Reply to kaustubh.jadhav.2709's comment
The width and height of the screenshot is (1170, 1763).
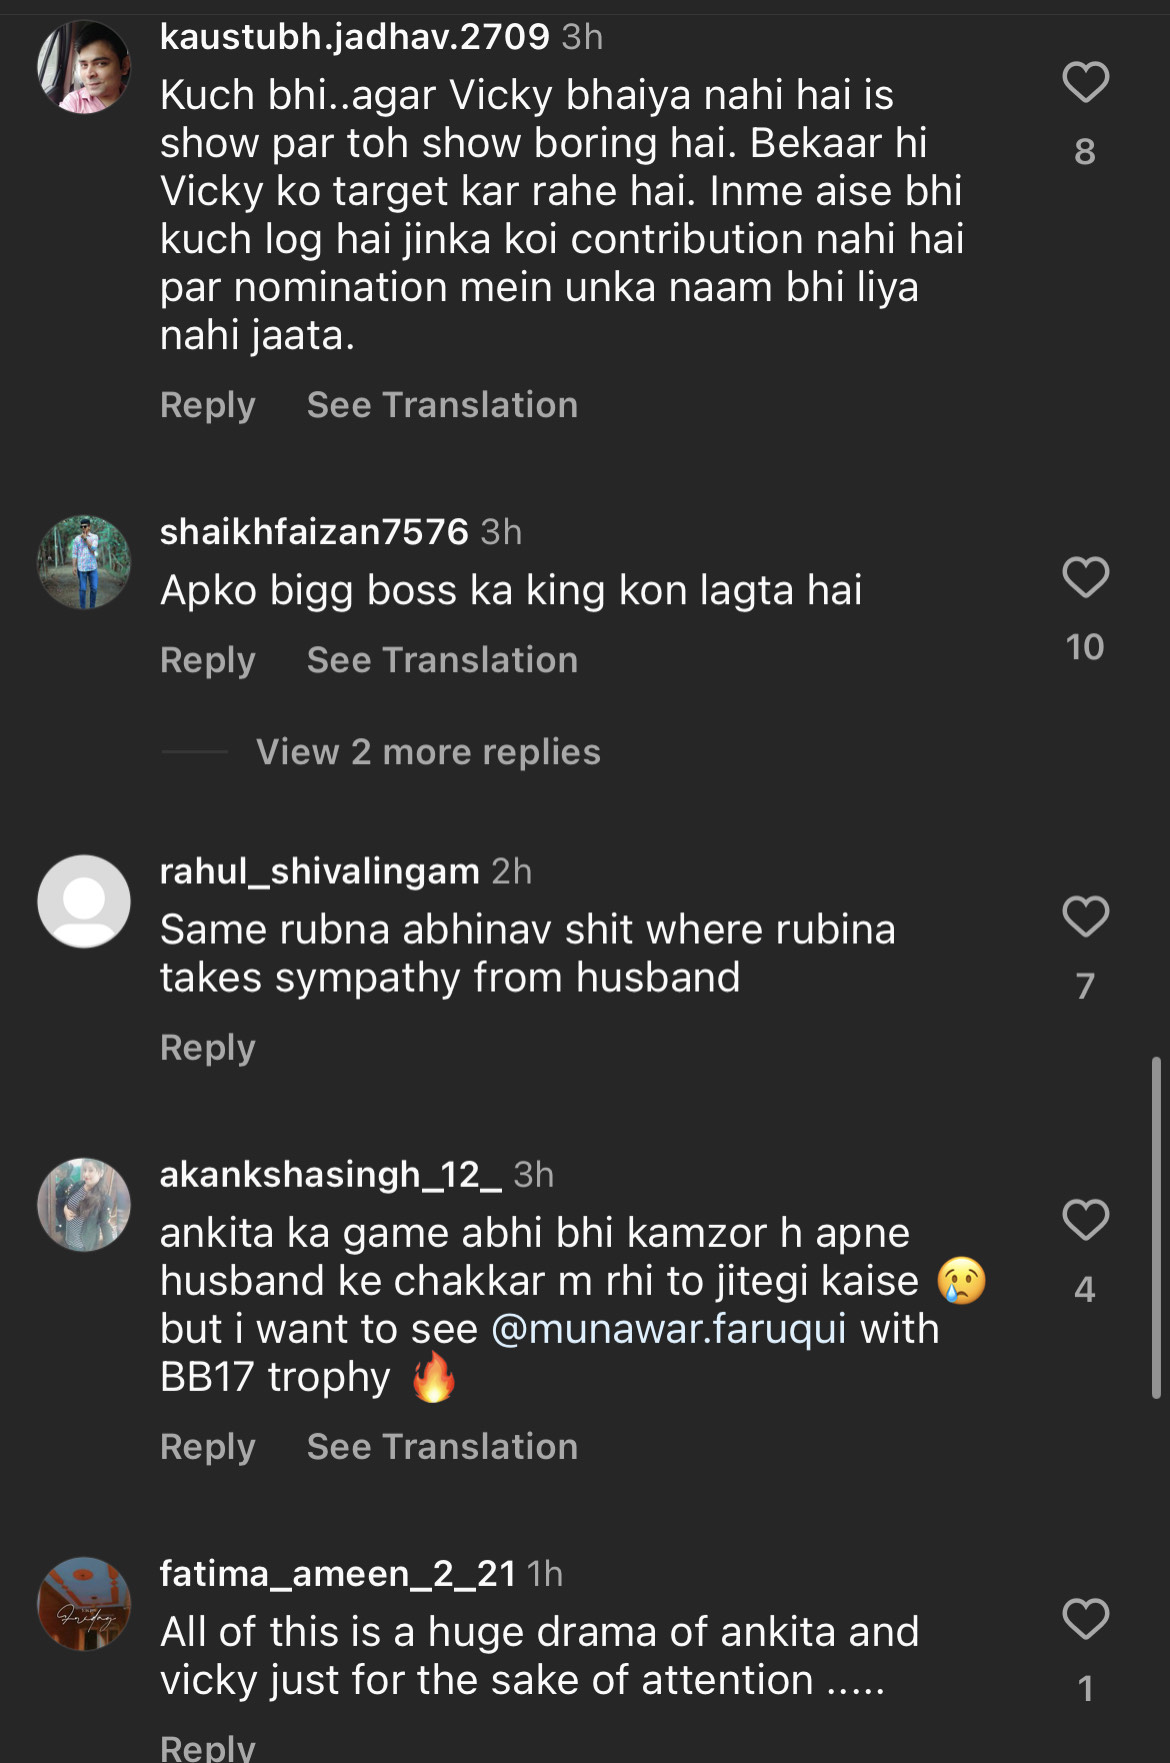pos(208,405)
